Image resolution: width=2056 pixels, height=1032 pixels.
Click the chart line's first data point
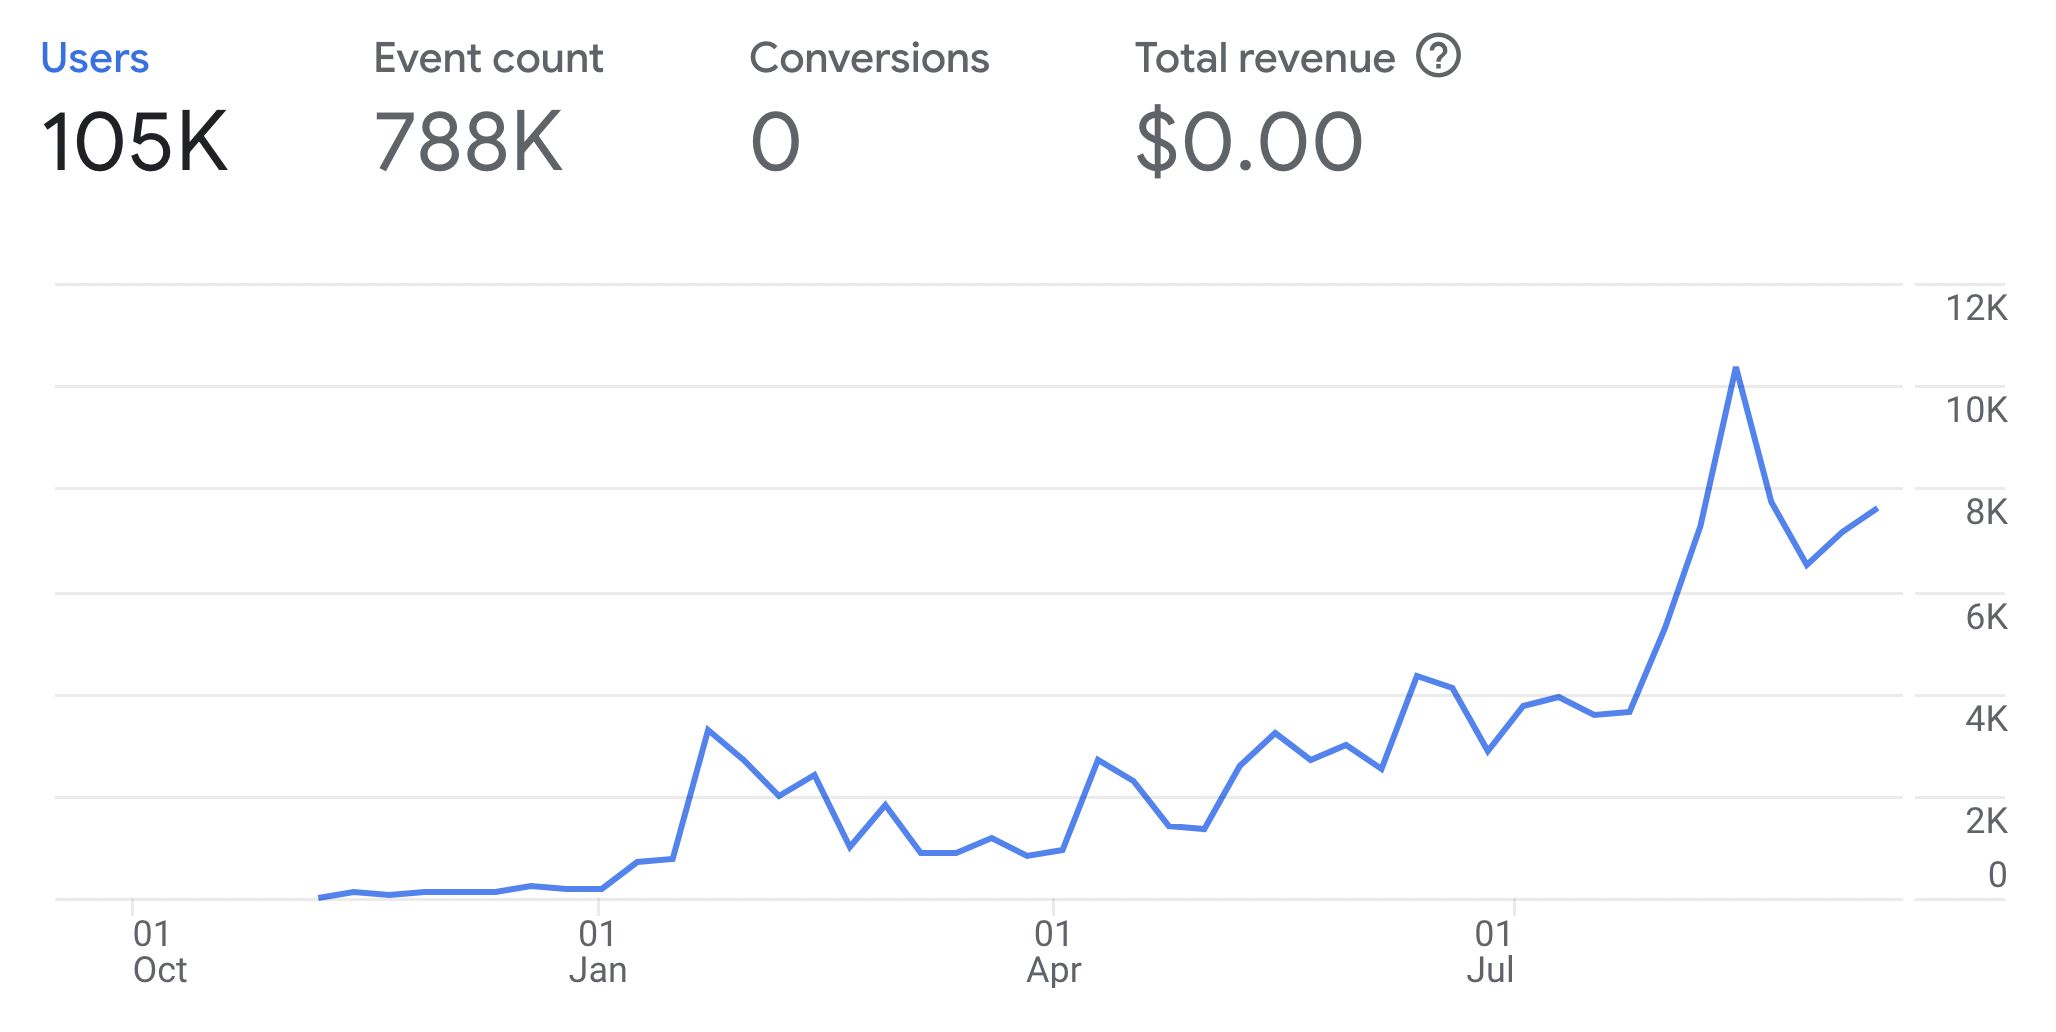pyautogui.click(x=320, y=897)
